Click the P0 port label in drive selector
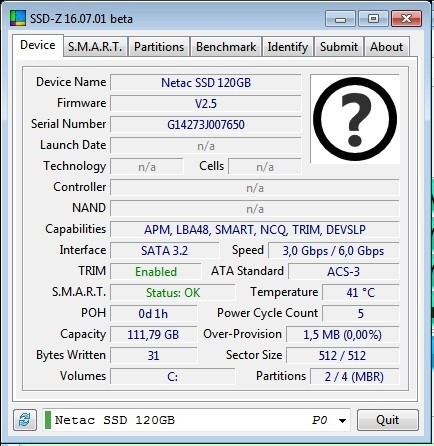The height and width of the screenshot is (446, 434). [x=319, y=420]
